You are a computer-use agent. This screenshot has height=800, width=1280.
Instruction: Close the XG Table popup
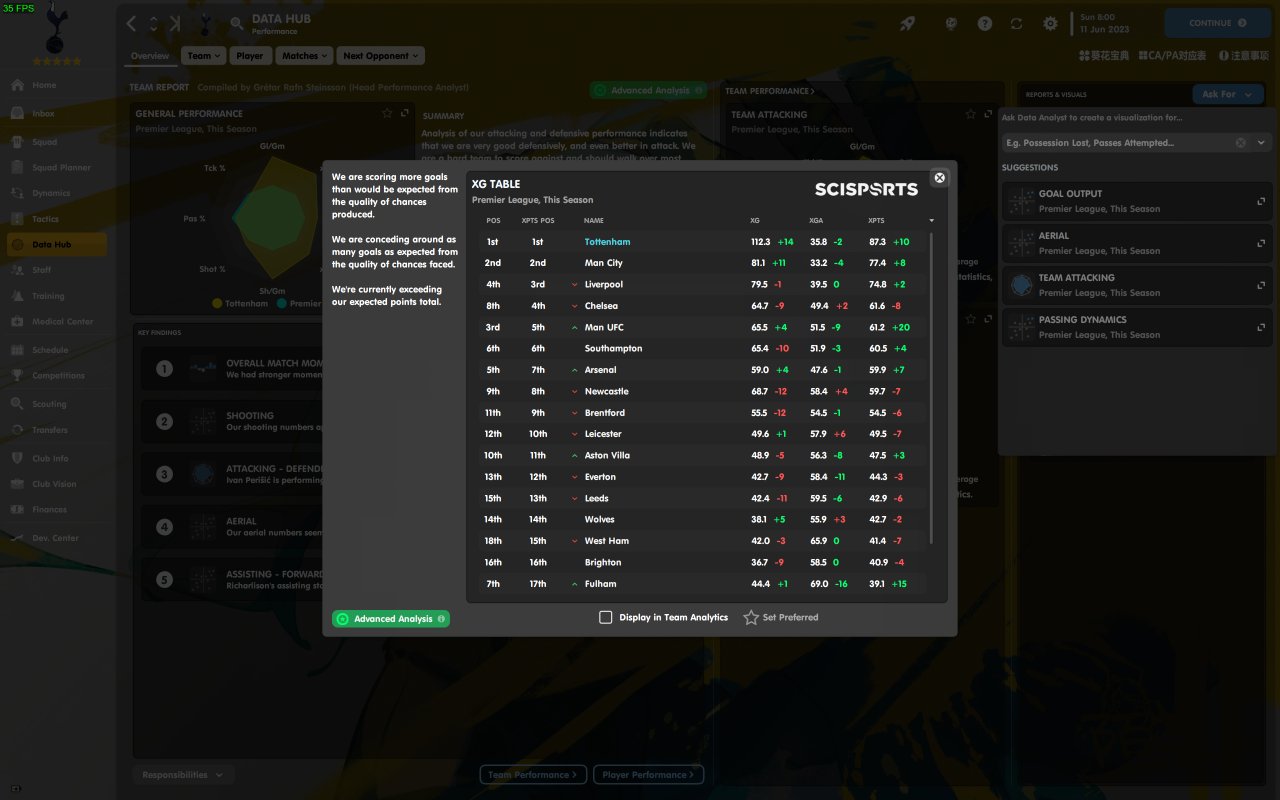click(x=939, y=178)
